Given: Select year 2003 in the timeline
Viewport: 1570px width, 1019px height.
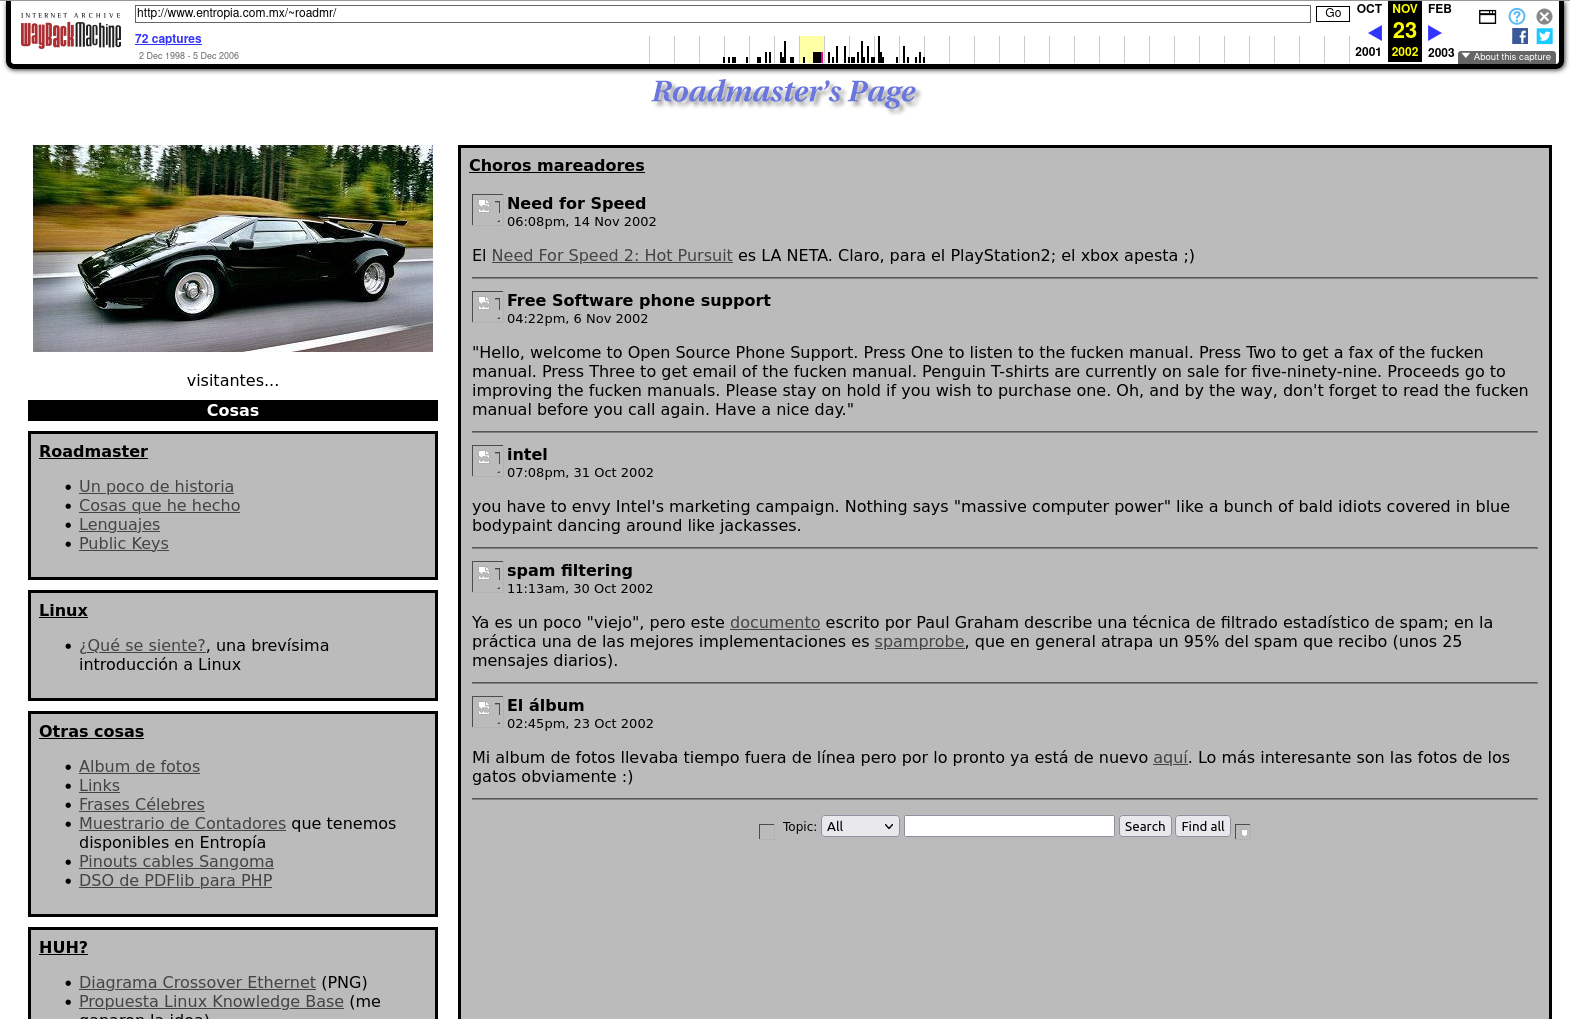Looking at the screenshot, I should pos(1441,52).
